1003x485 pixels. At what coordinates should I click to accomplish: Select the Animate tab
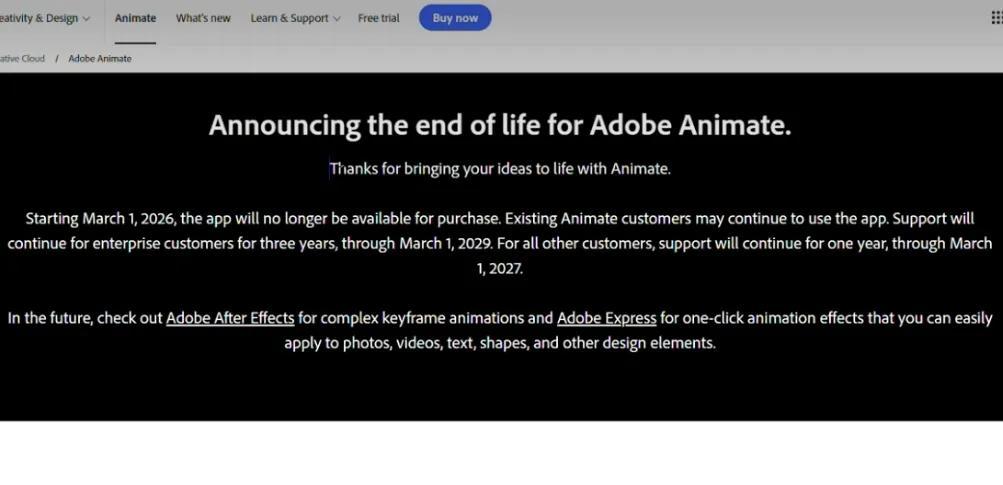135,18
